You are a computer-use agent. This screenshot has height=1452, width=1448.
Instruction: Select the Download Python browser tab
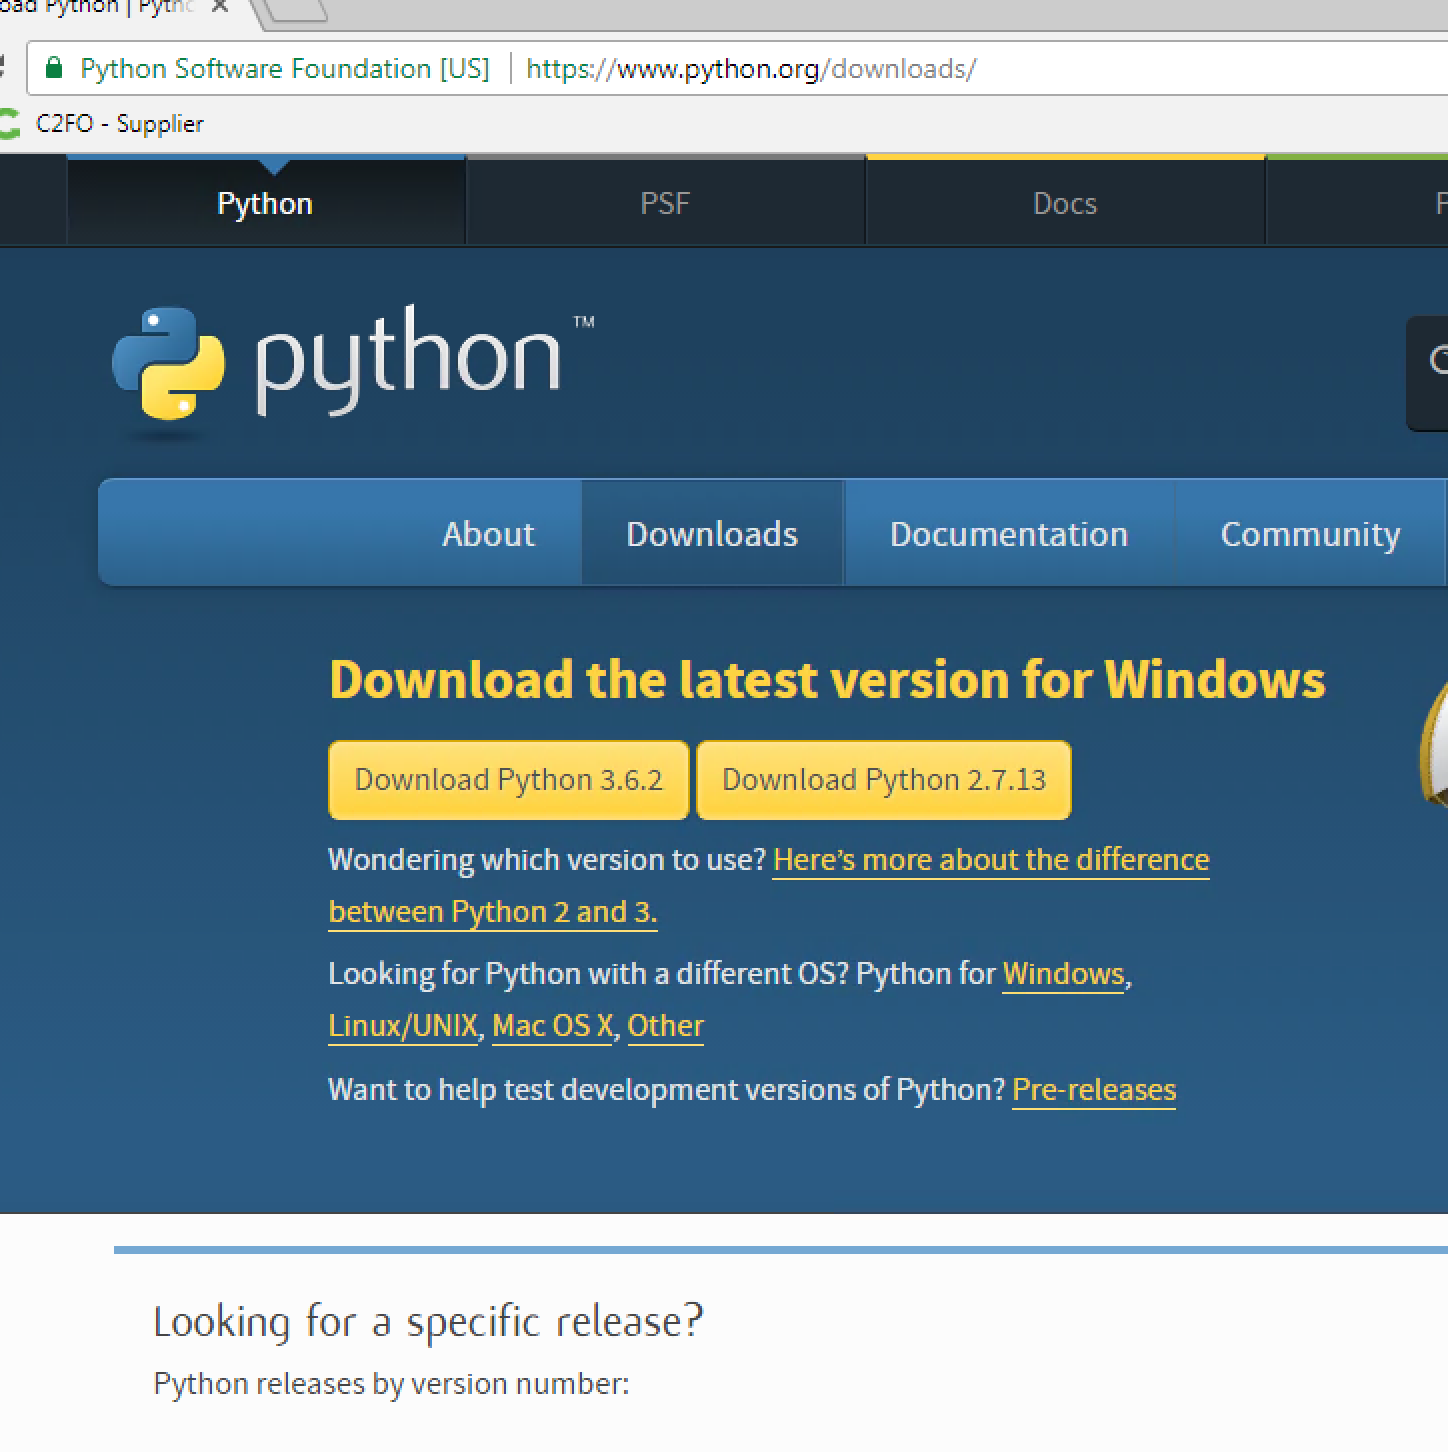[x=100, y=8]
